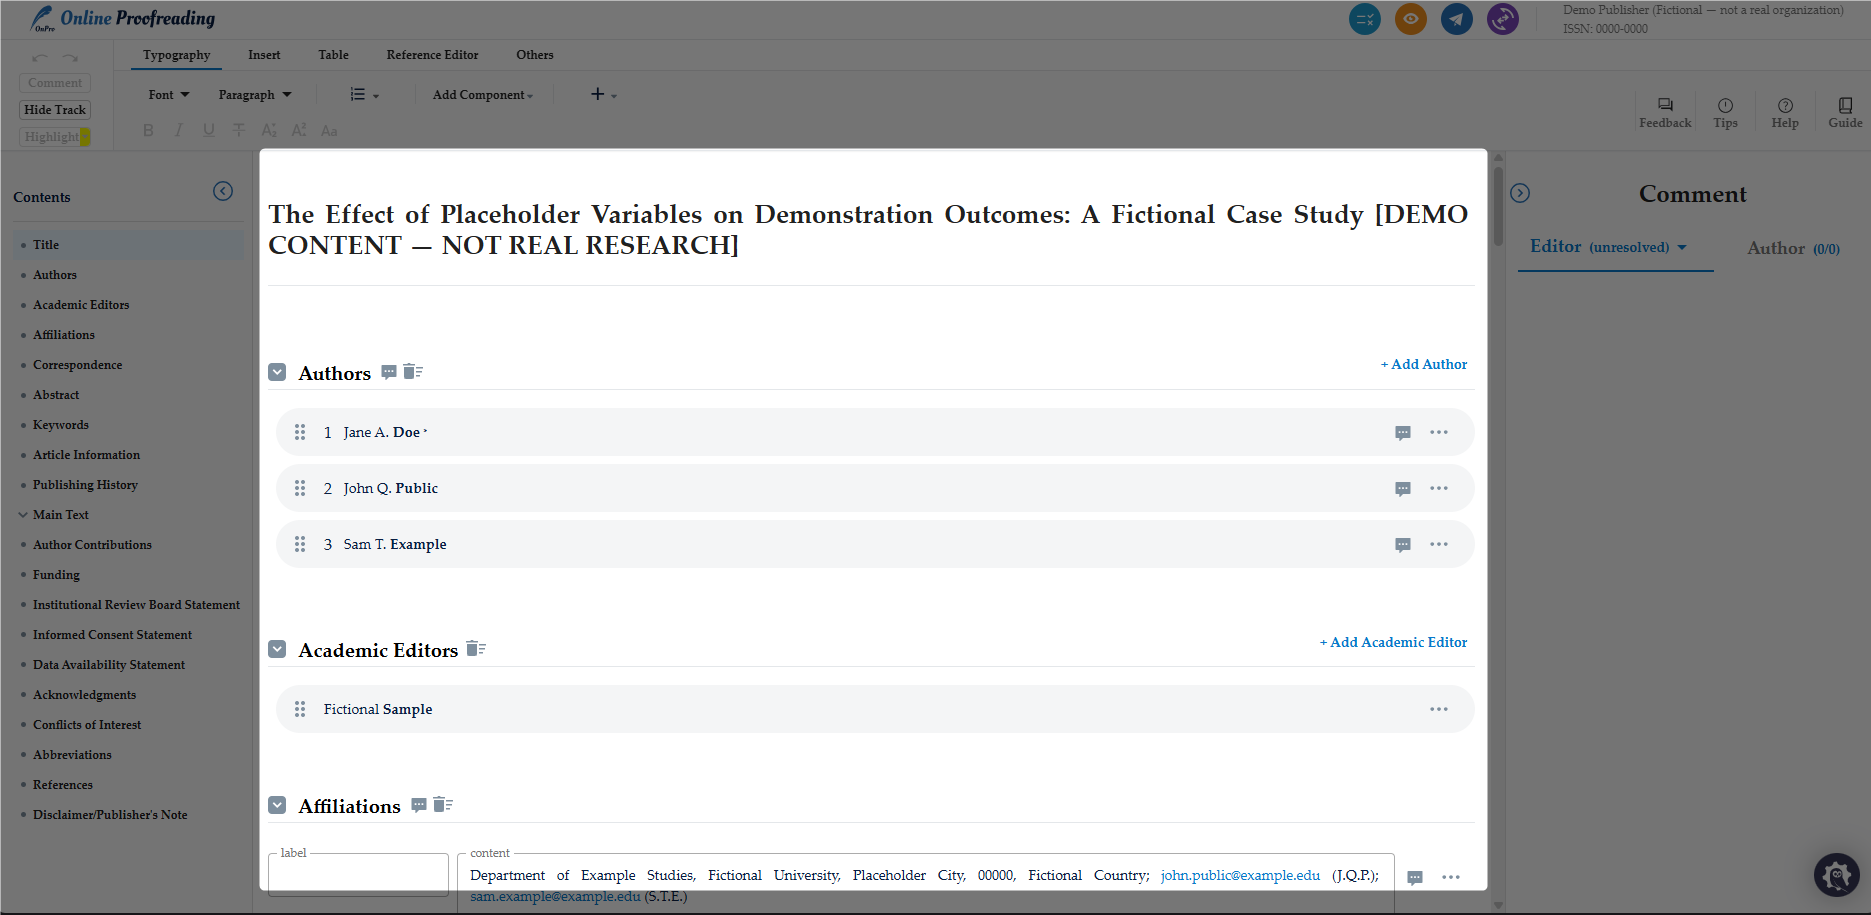This screenshot has height=915, width=1871.
Task: Collapse the Comment panel with arrow
Action: point(1520,193)
